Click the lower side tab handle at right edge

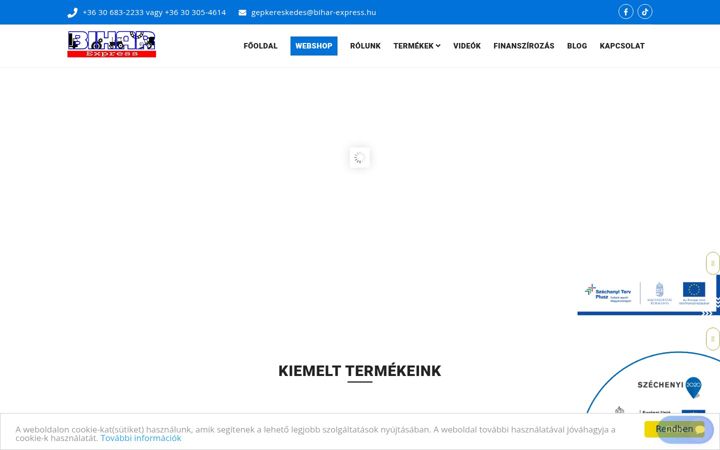pyautogui.click(x=713, y=339)
